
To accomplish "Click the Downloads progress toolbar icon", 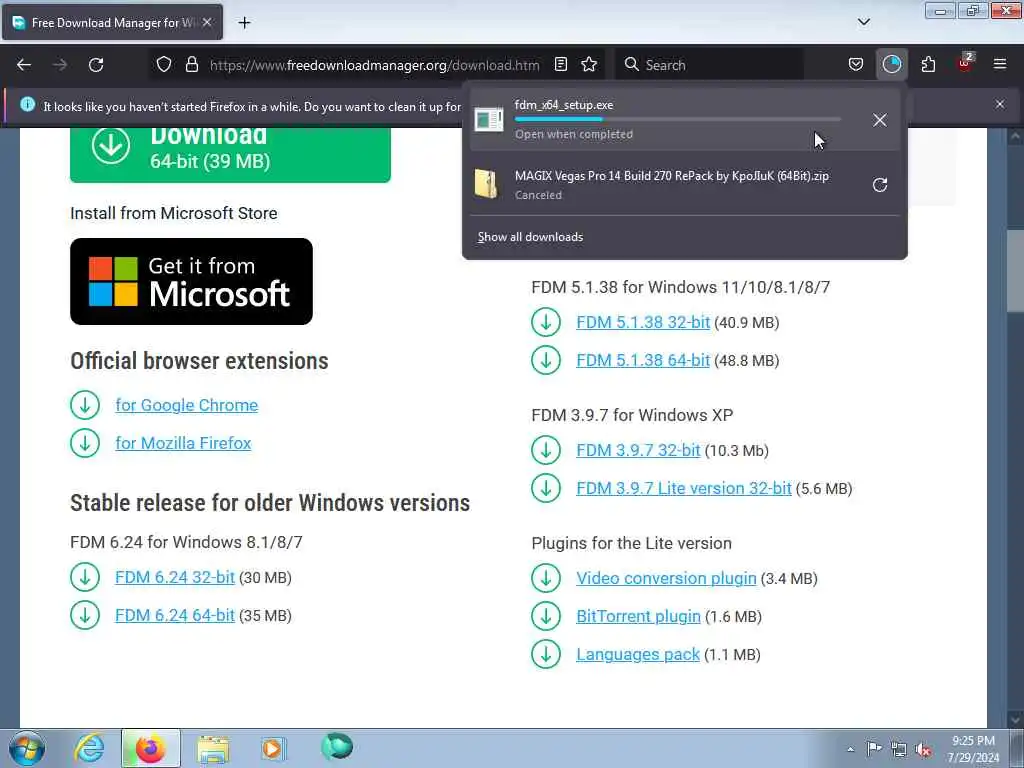I will [x=891, y=65].
